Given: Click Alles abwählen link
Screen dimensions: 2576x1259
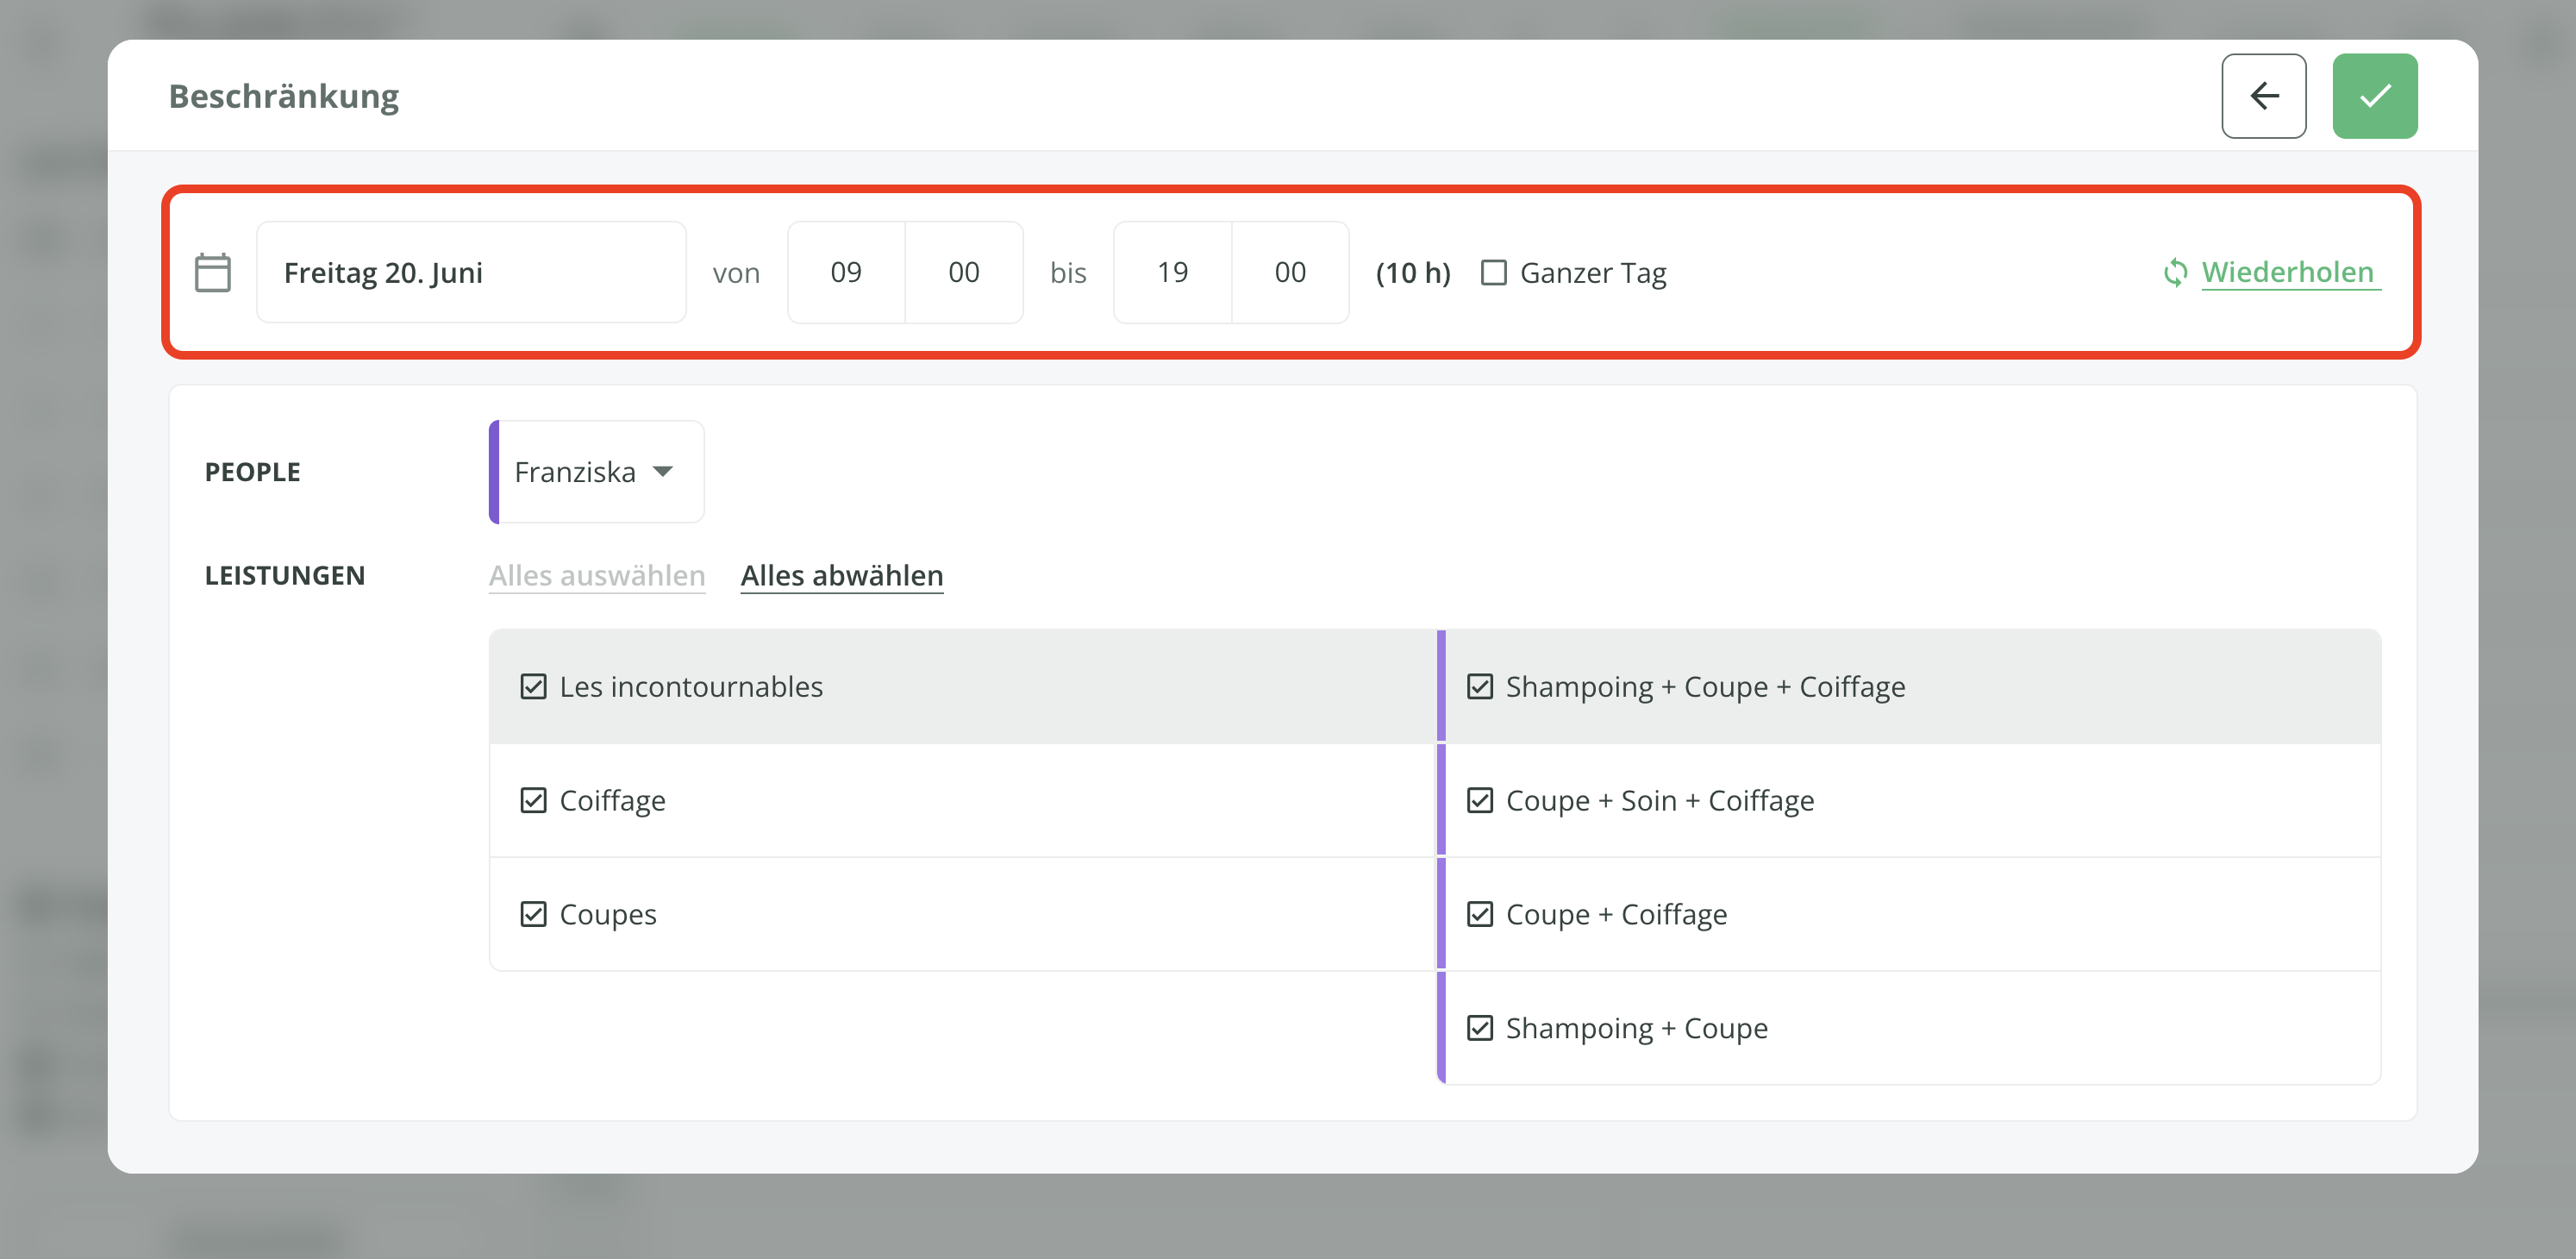Looking at the screenshot, I should pos(841,575).
